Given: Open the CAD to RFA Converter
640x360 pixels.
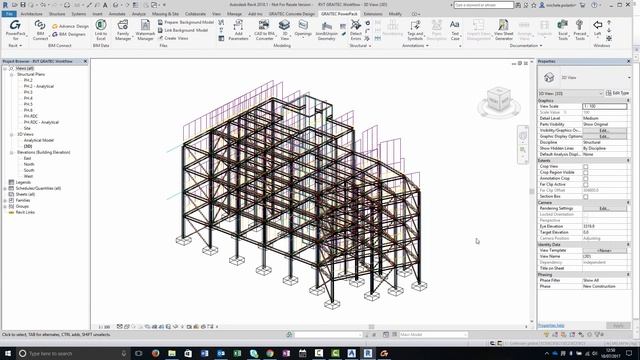Looking at the screenshot, I should click(264, 30).
